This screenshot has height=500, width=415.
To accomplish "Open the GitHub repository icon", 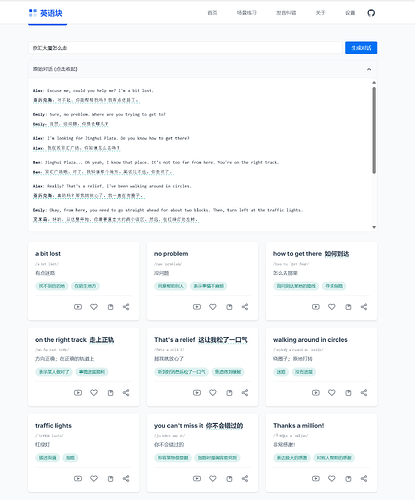I will (371, 13).
